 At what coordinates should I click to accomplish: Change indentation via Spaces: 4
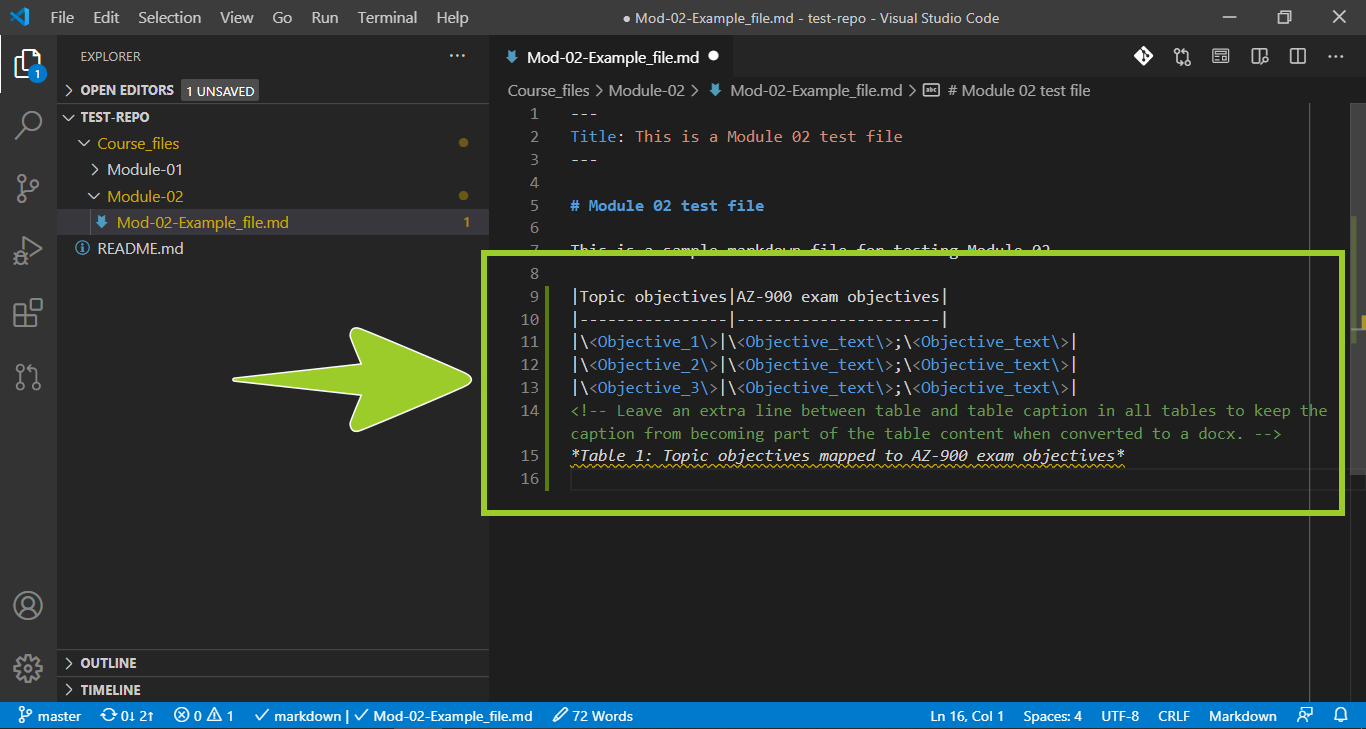1052,715
